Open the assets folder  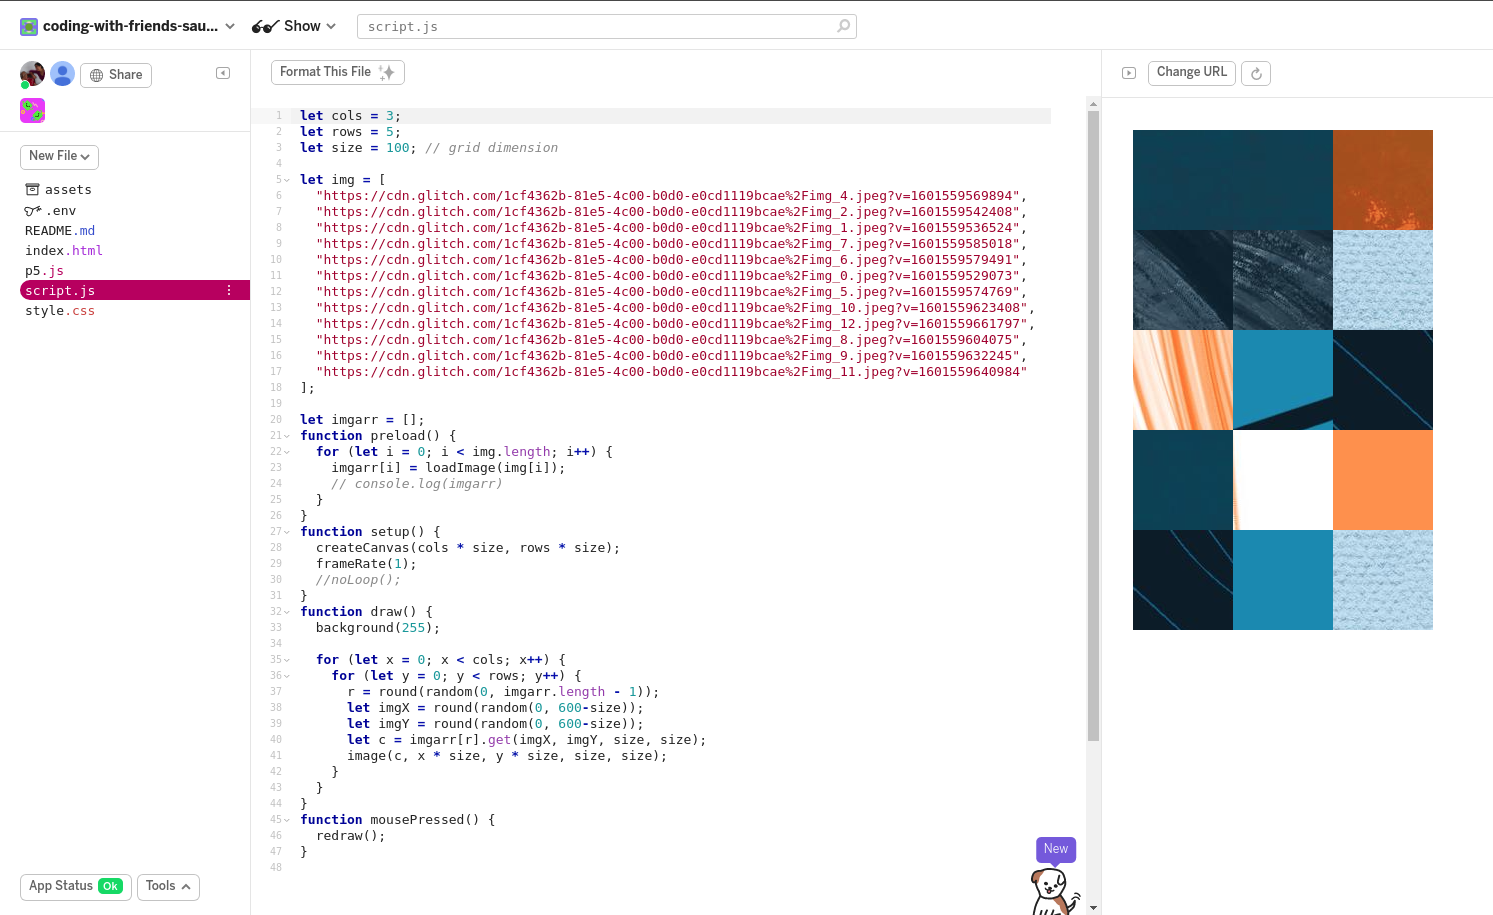point(58,189)
